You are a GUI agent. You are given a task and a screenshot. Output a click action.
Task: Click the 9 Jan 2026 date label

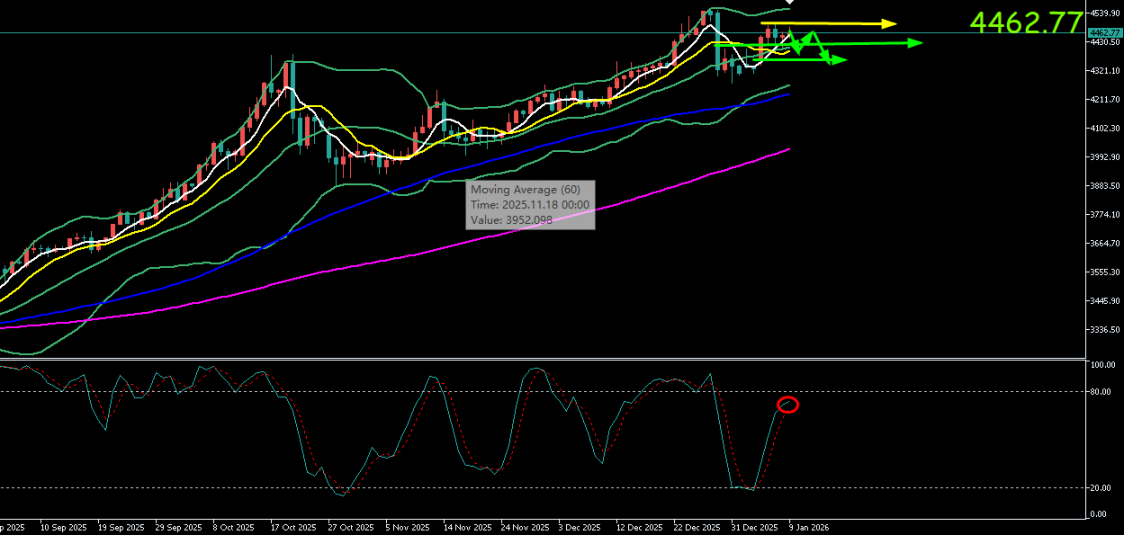(x=809, y=526)
